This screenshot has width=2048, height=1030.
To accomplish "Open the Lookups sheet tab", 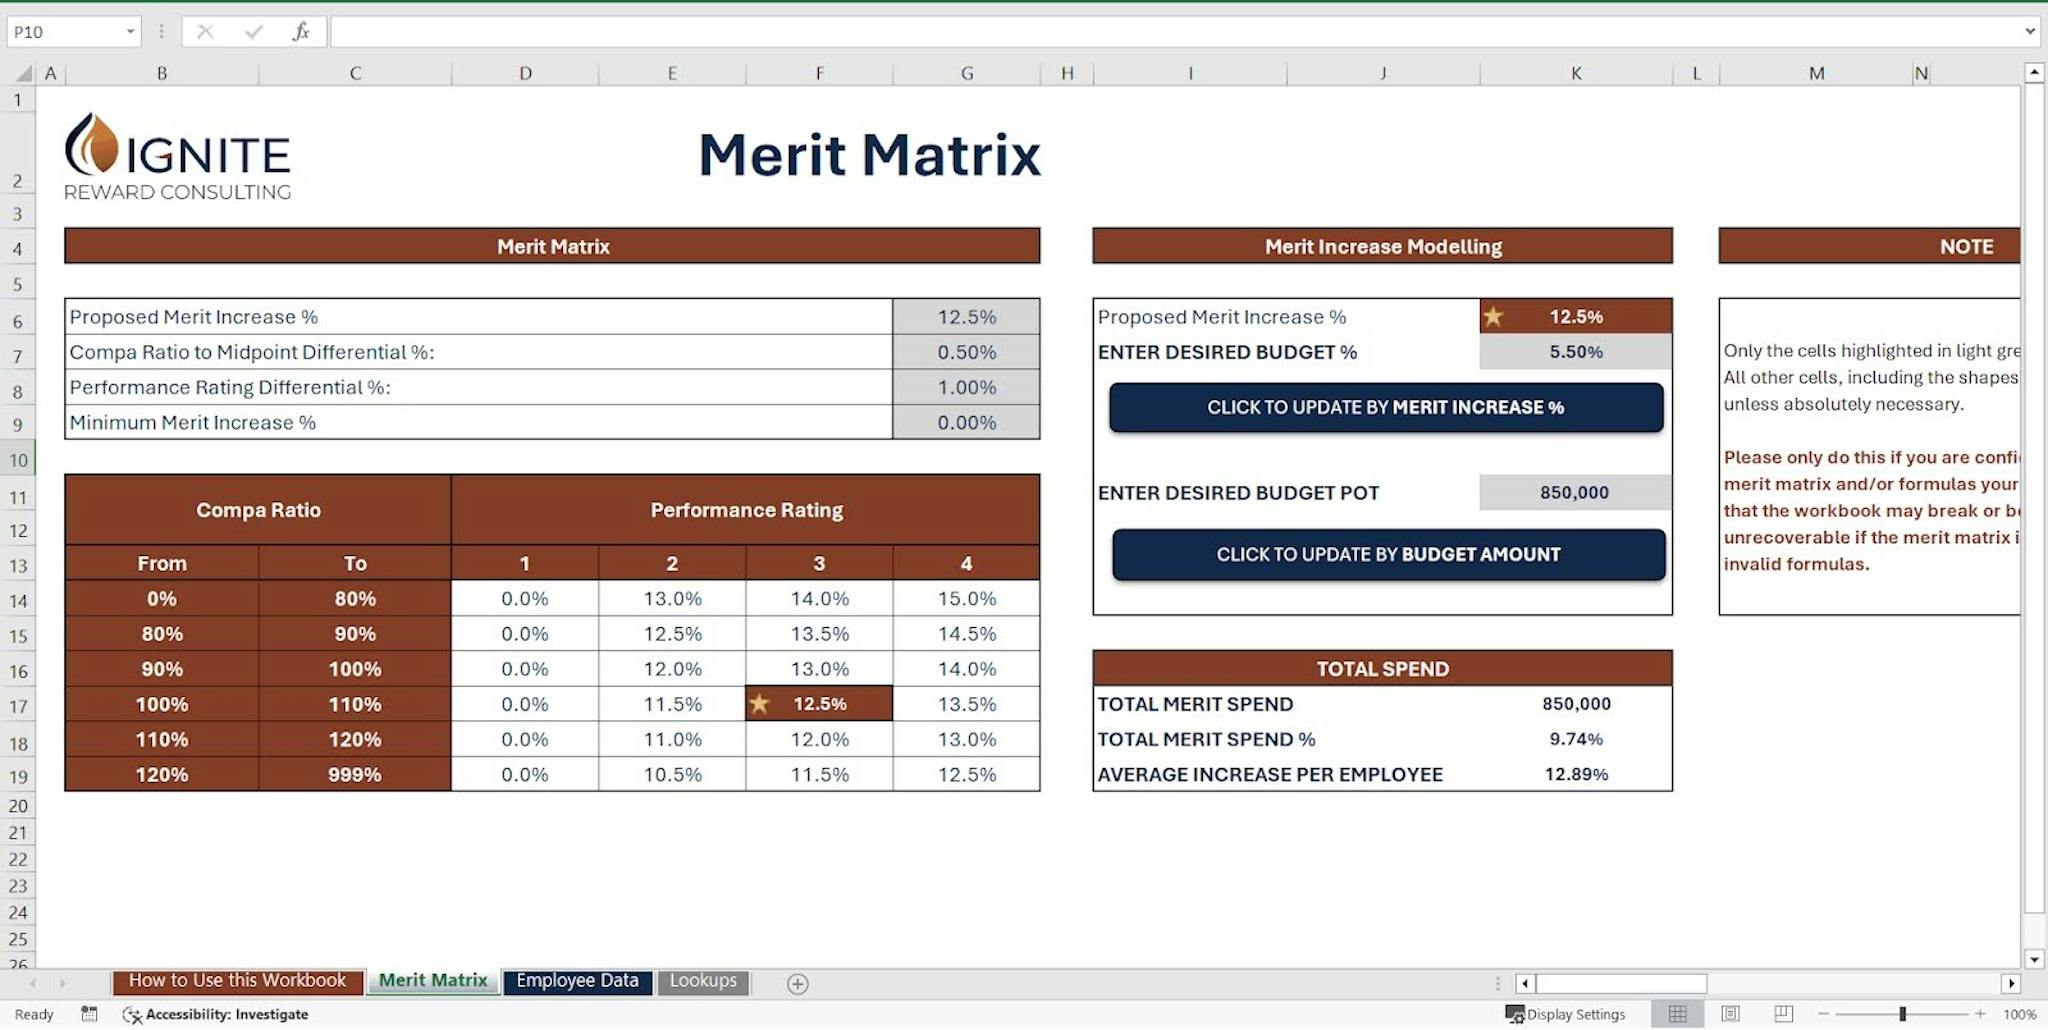I will [703, 981].
